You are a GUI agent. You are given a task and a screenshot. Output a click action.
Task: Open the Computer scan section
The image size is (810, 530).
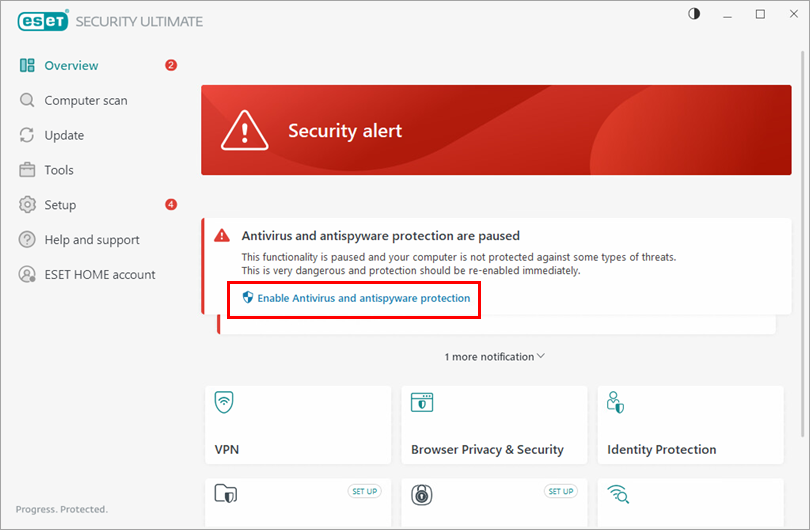(85, 100)
